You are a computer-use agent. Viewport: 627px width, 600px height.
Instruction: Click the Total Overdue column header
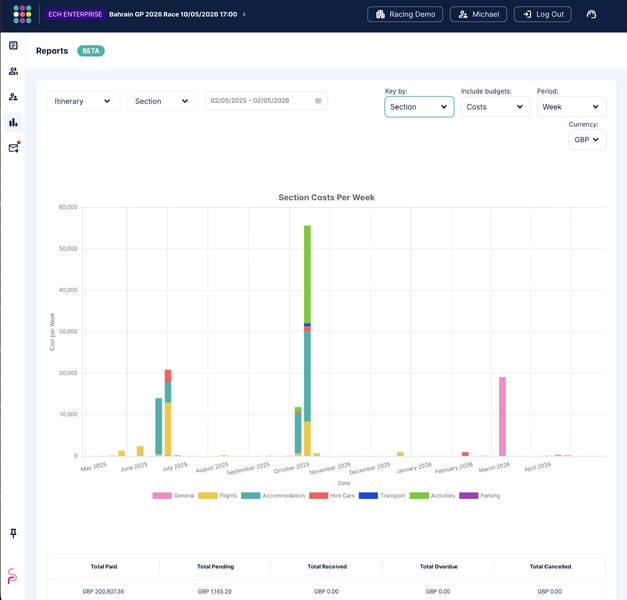click(439, 566)
